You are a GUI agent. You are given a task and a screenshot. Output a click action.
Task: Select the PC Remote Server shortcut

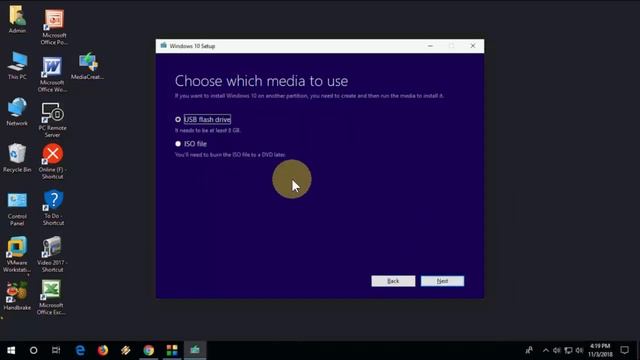(x=52, y=120)
